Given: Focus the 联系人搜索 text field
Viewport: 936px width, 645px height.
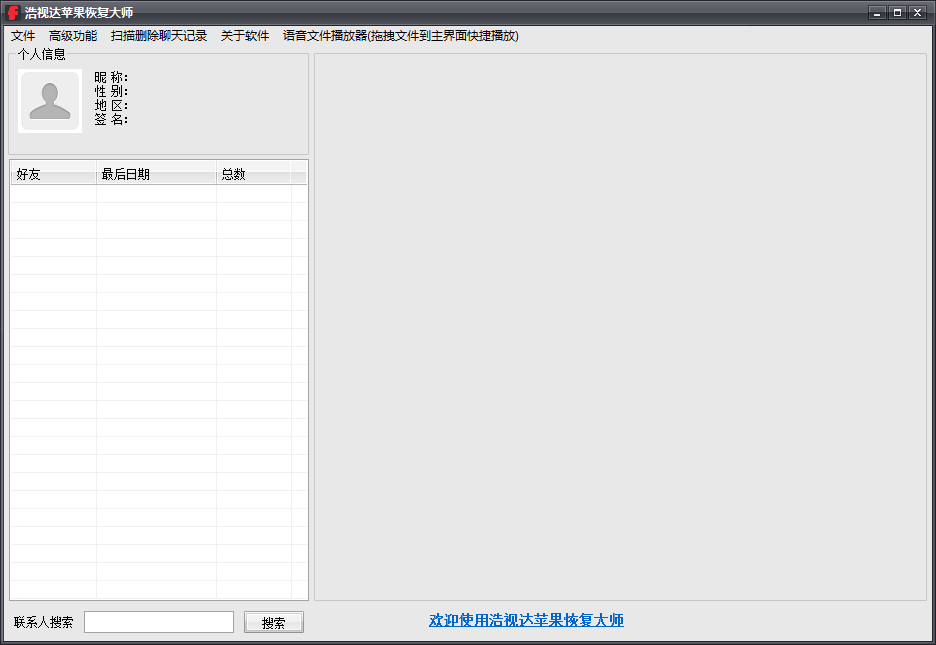Looking at the screenshot, I should tap(159, 622).
